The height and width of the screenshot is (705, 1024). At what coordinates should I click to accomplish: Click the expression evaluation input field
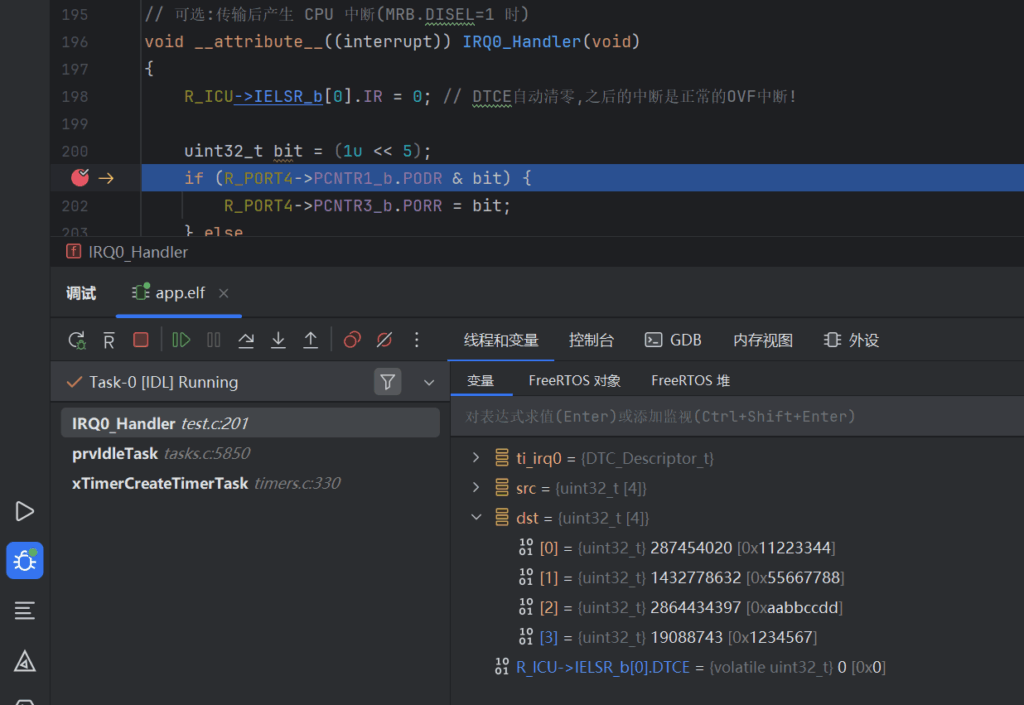[737, 416]
